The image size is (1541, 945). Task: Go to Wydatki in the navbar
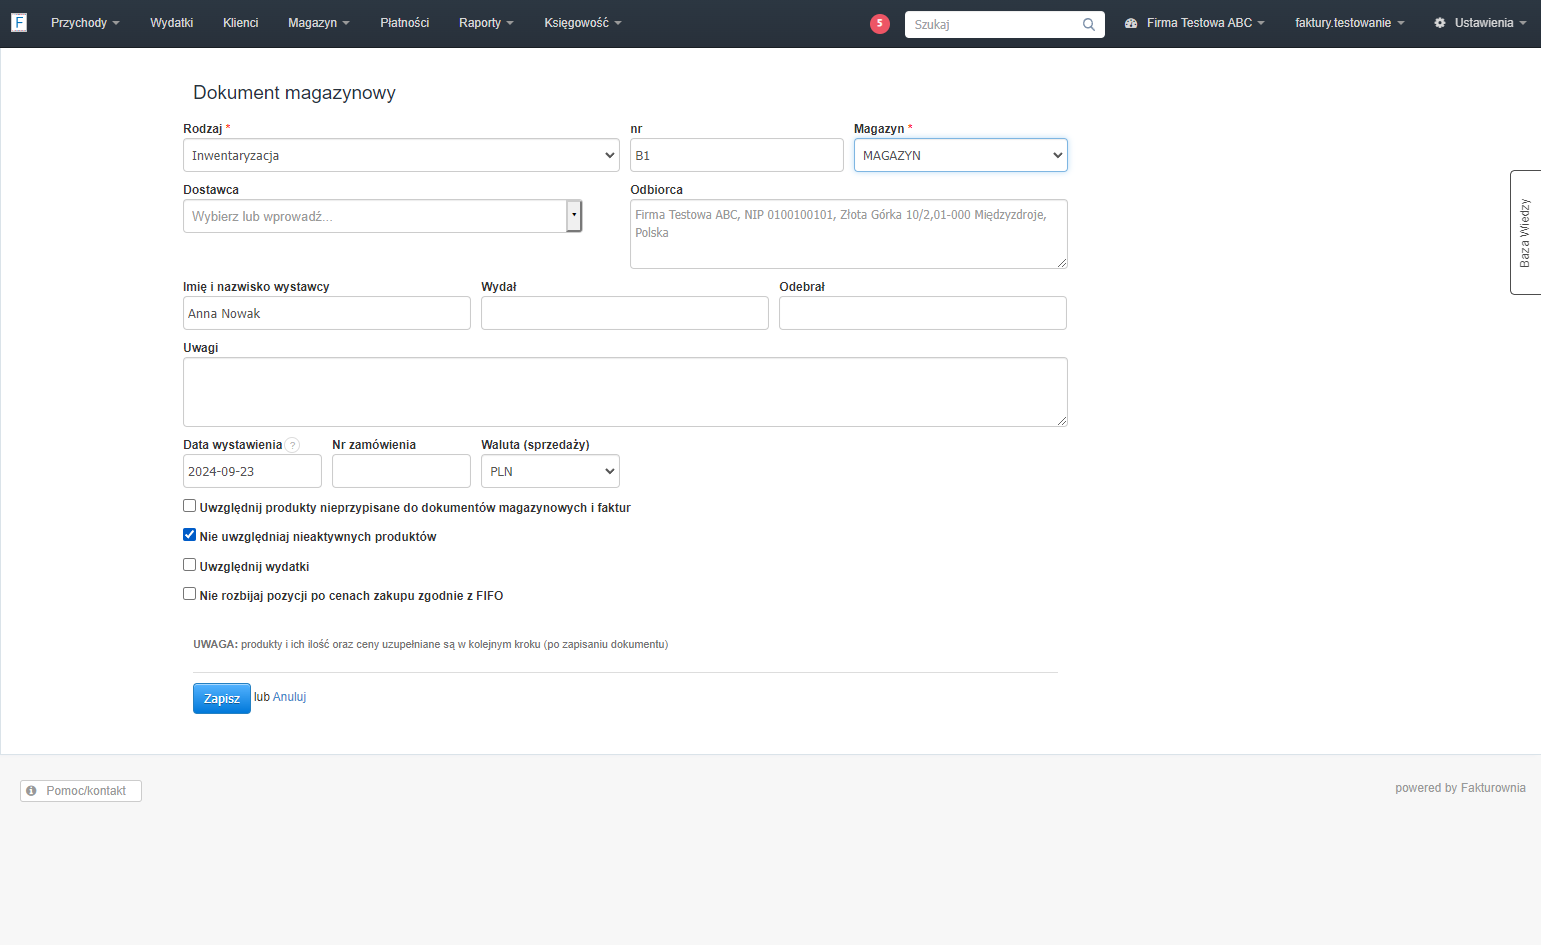[x=171, y=23]
